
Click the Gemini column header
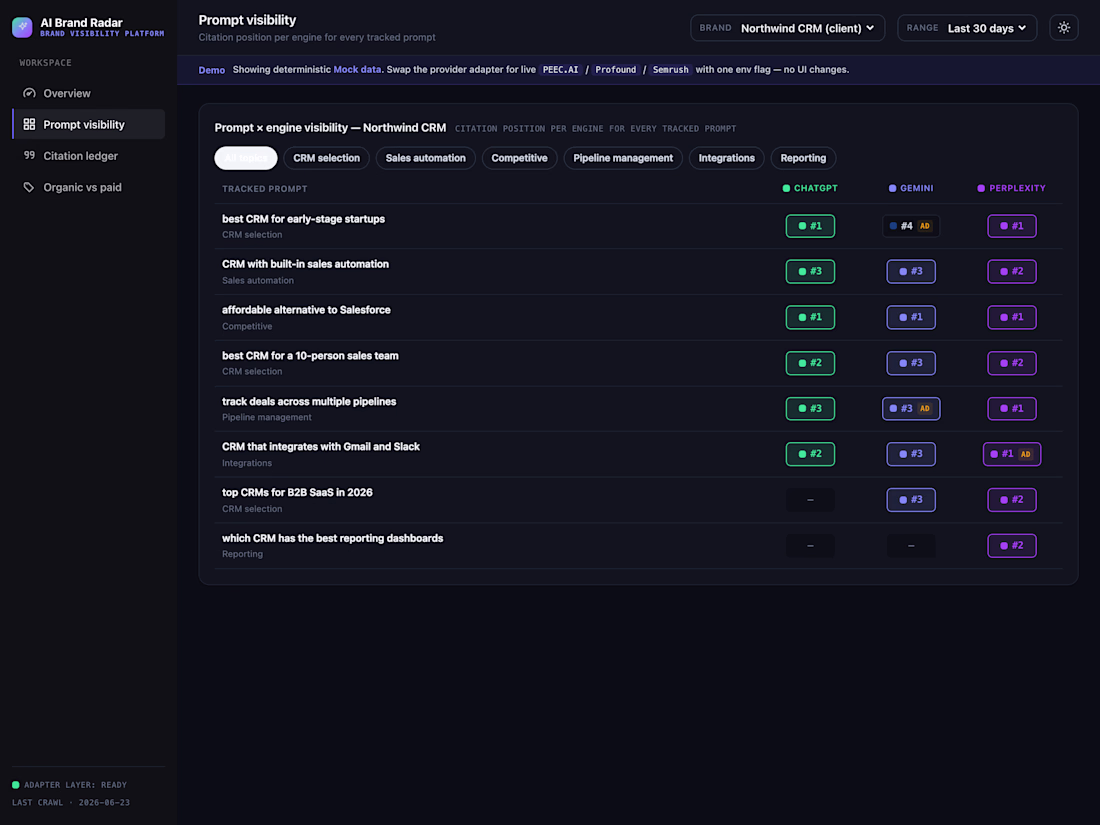(x=911, y=188)
